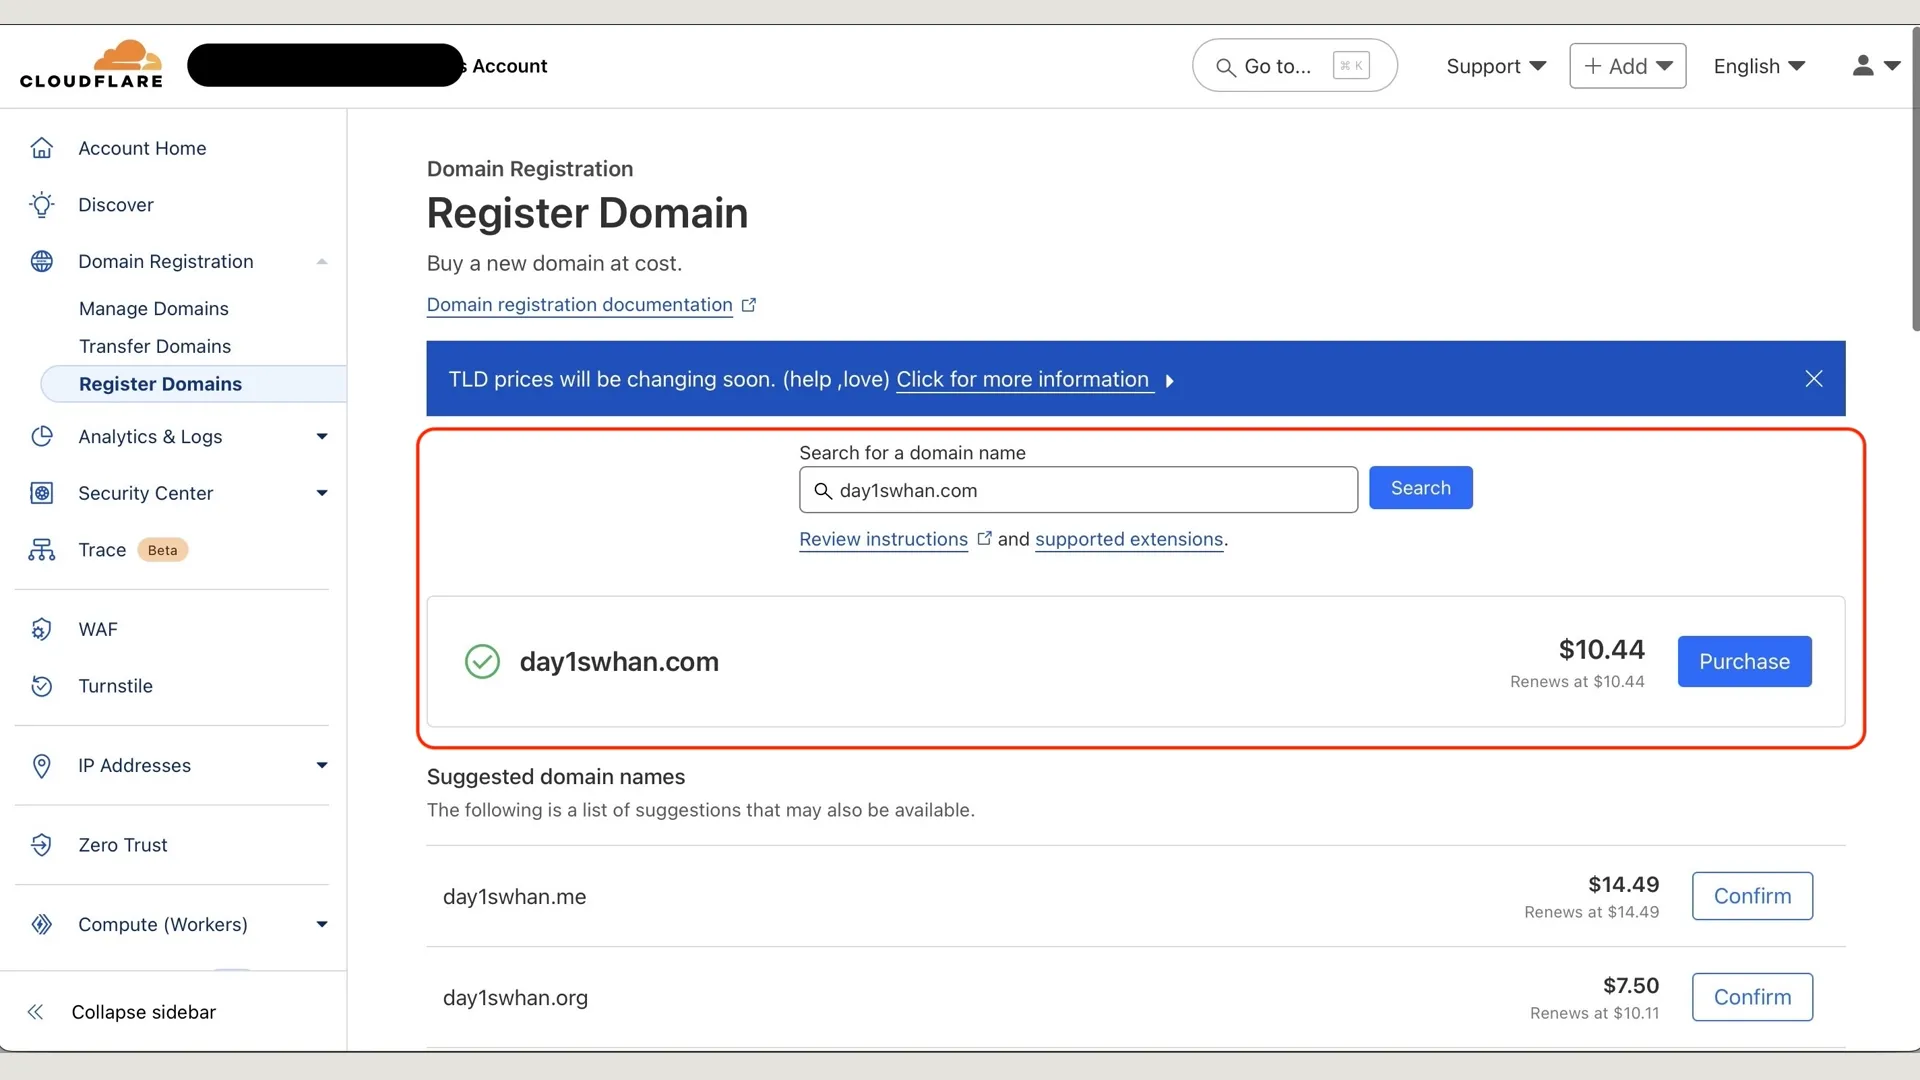Click the plus icon in Add button
The height and width of the screenshot is (1080, 1920).
1593,66
